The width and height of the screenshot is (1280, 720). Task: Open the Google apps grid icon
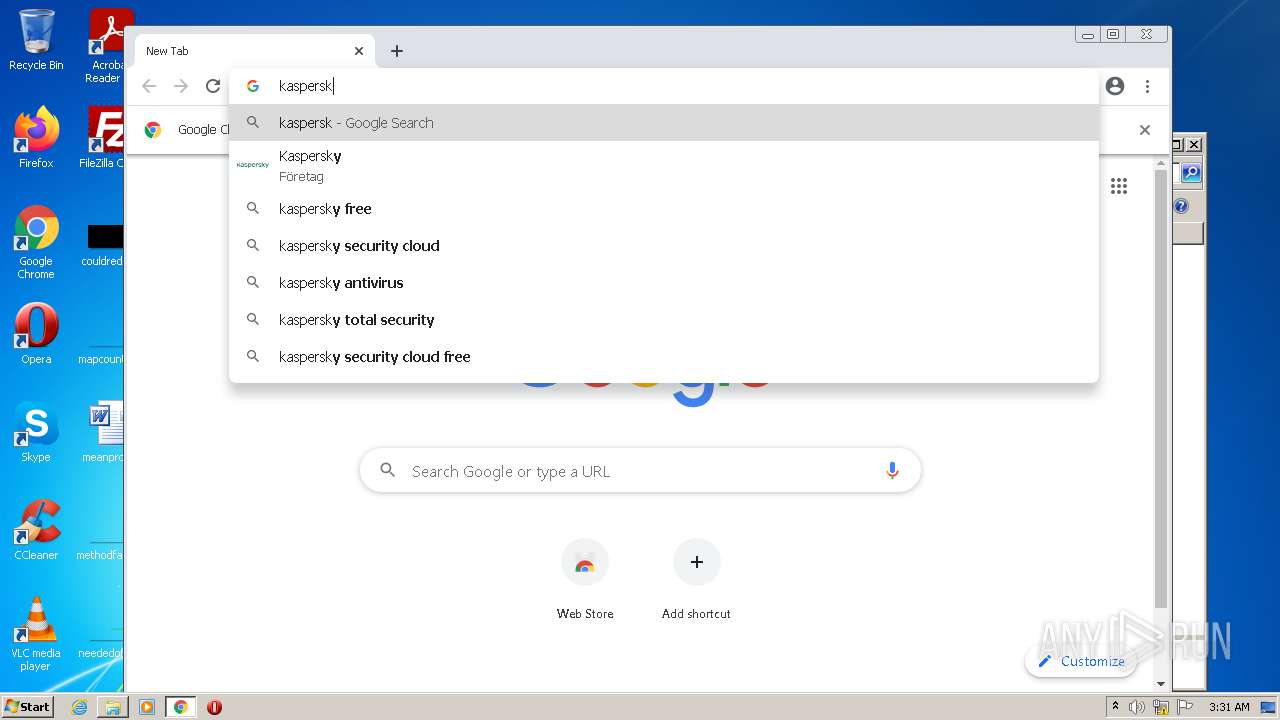1119,186
